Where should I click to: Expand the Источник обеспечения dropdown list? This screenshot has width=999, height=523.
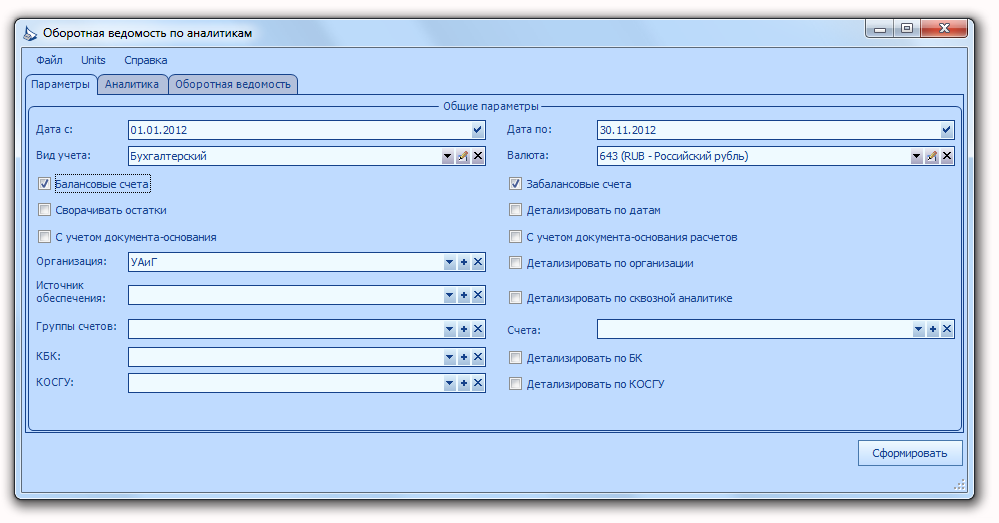(449, 295)
